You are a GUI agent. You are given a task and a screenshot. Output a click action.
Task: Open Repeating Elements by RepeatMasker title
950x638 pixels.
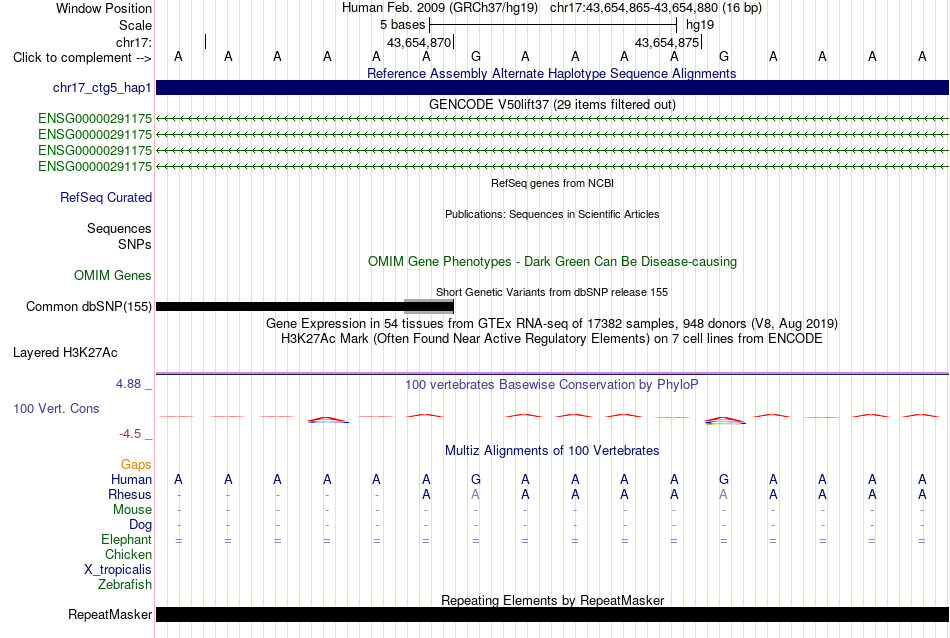[552, 600]
